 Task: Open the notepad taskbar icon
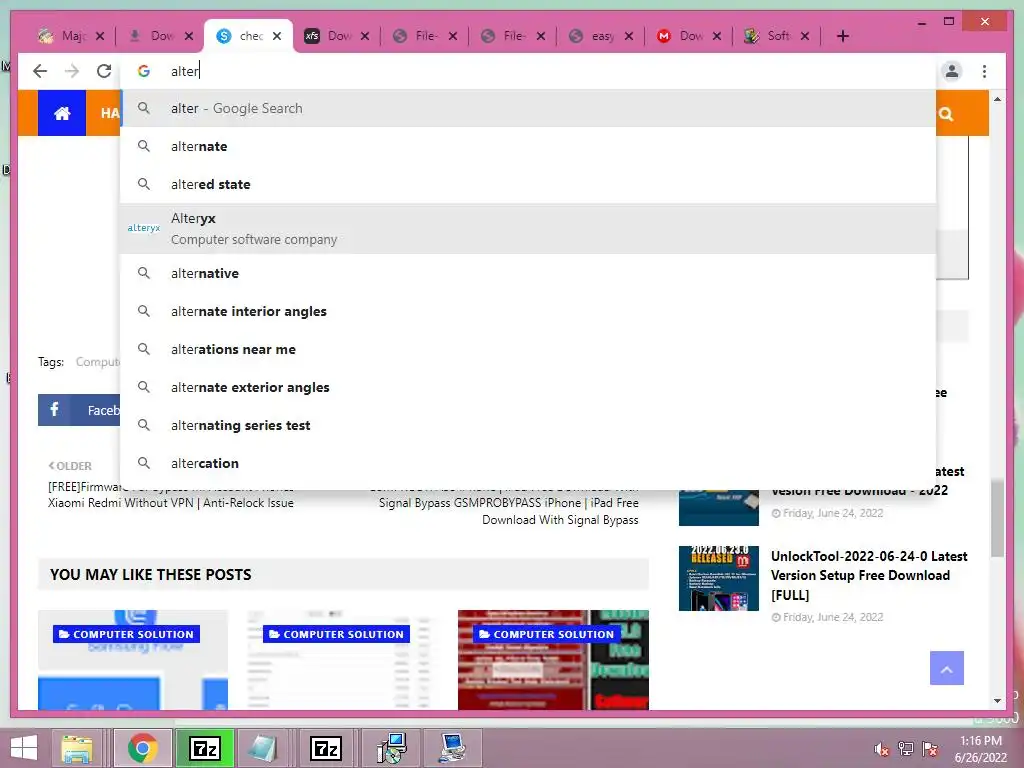263,748
